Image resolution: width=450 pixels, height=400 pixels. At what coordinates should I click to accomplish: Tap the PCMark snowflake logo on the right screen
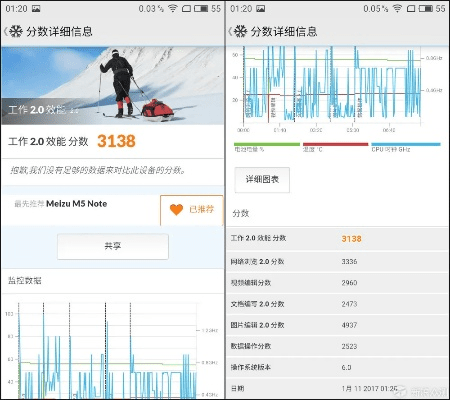(240, 31)
